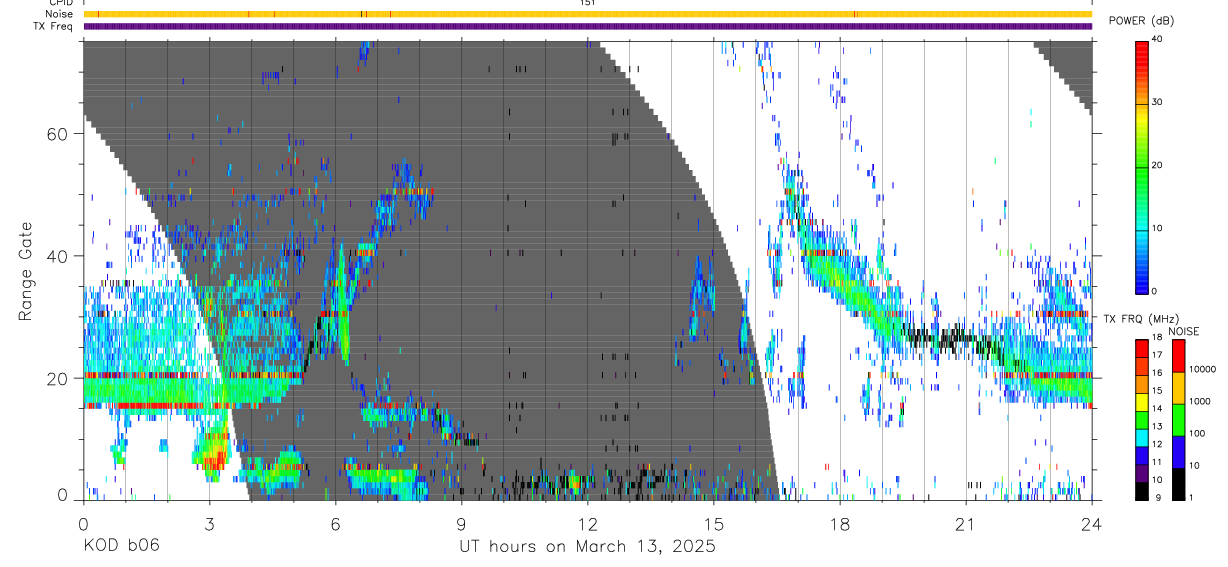
Task: Click the '10000' tick on NOISE scale
Action: (1203, 370)
